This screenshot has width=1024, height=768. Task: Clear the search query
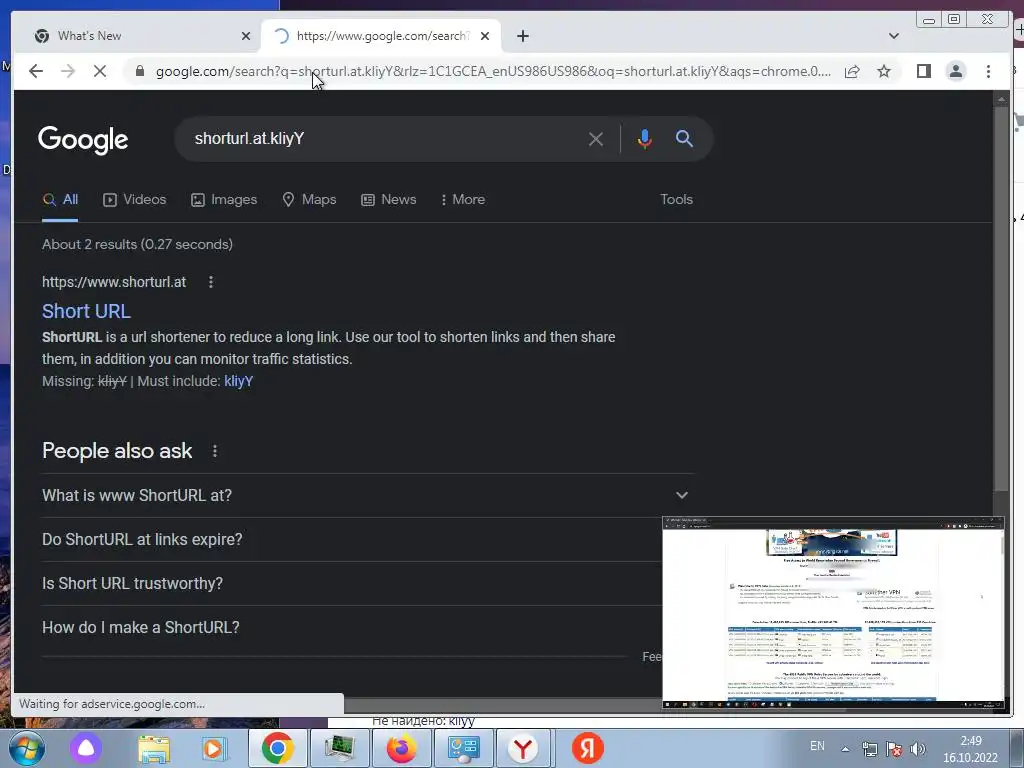point(596,138)
